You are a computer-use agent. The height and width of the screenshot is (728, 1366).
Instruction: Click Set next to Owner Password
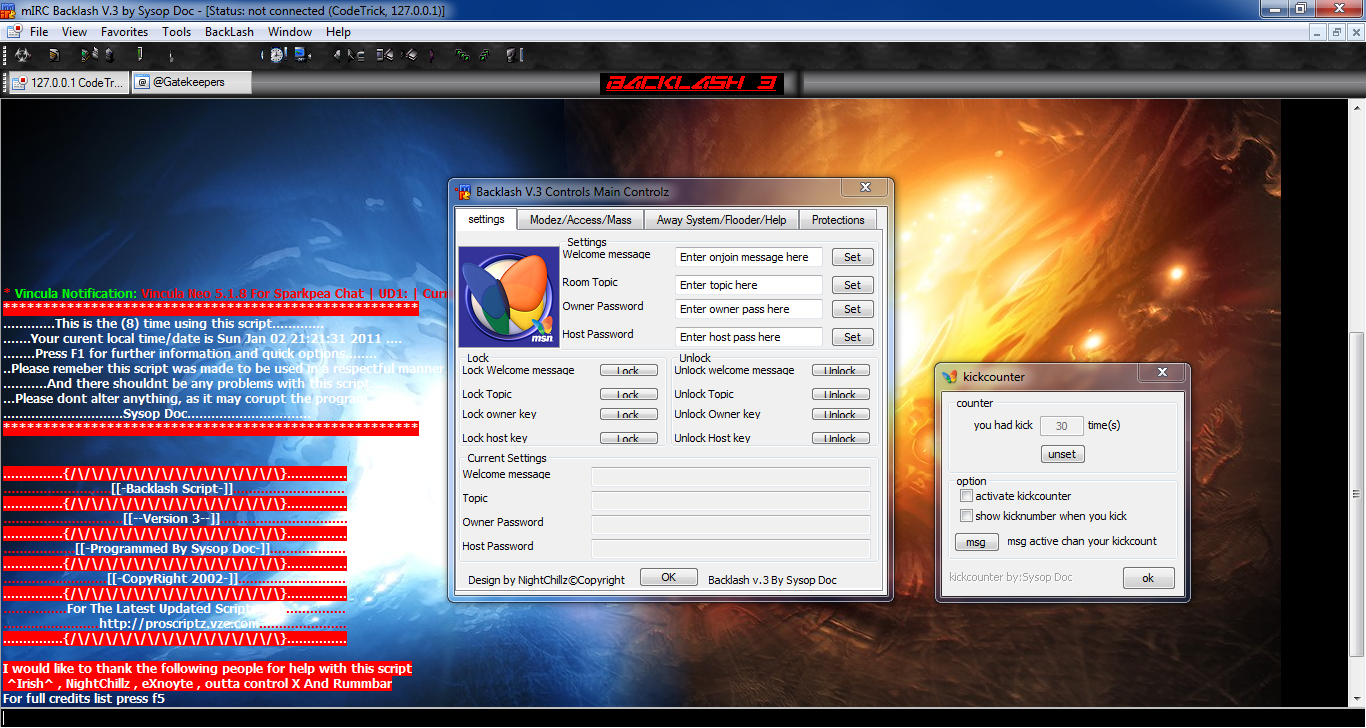tap(852, 309)
